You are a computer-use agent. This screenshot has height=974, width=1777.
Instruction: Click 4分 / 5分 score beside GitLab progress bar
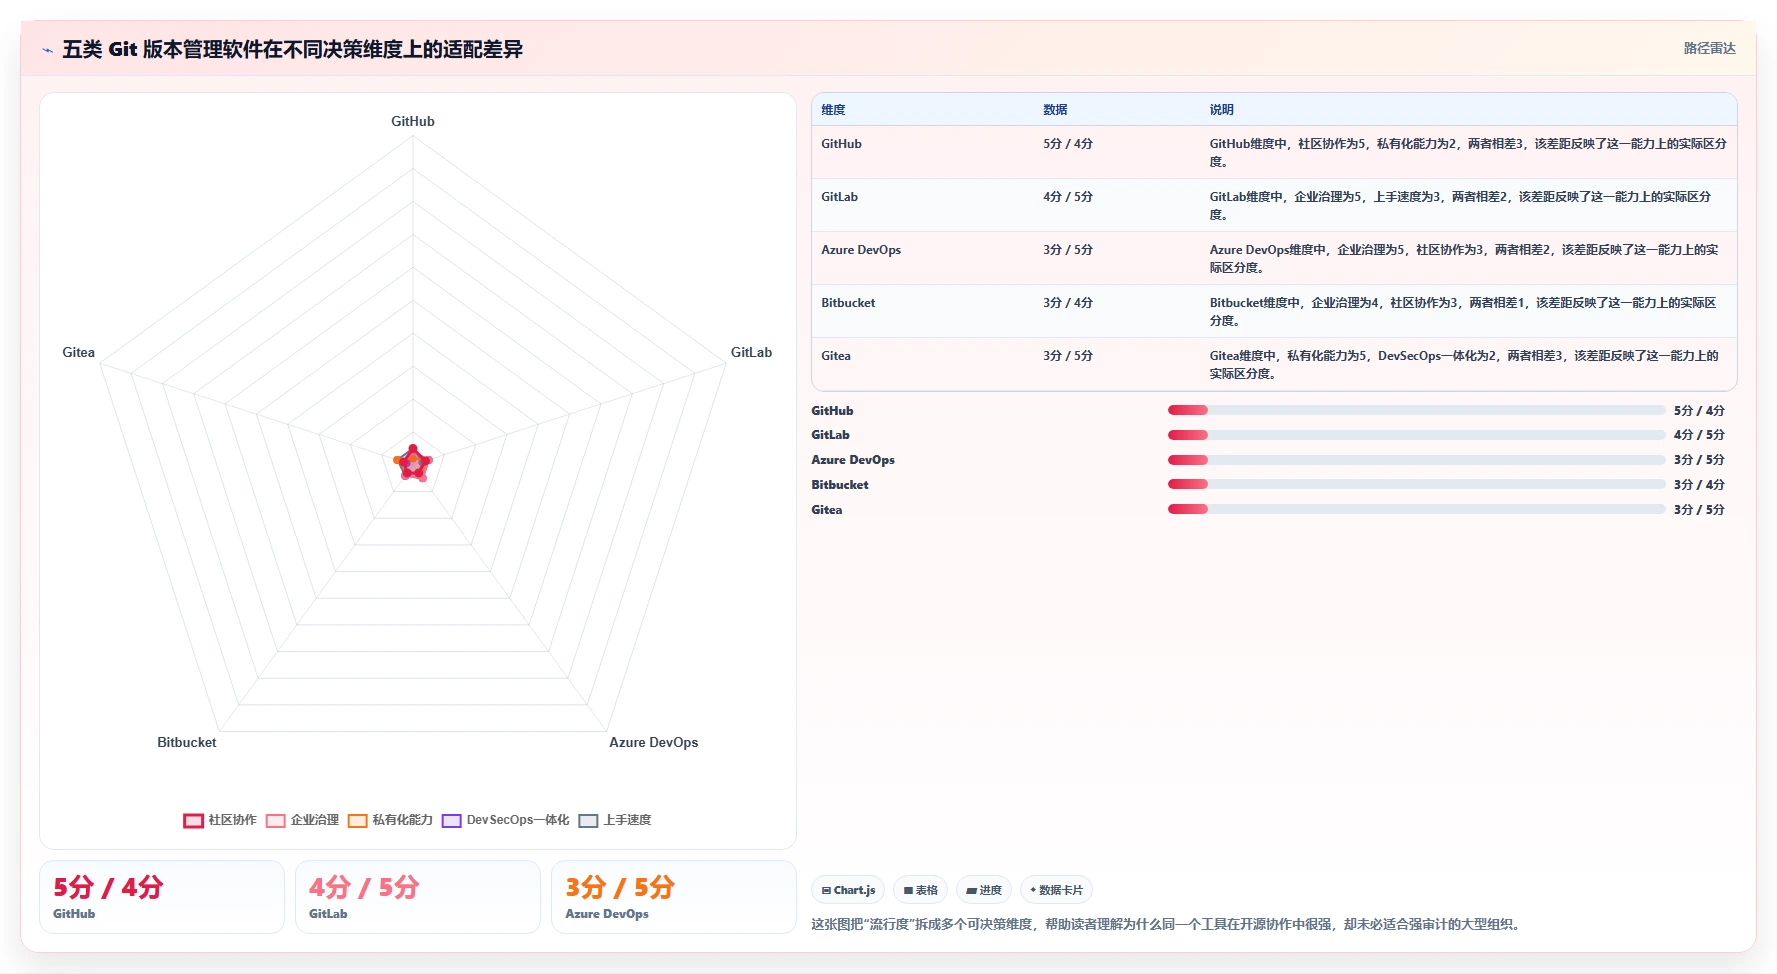[1699, 435]
